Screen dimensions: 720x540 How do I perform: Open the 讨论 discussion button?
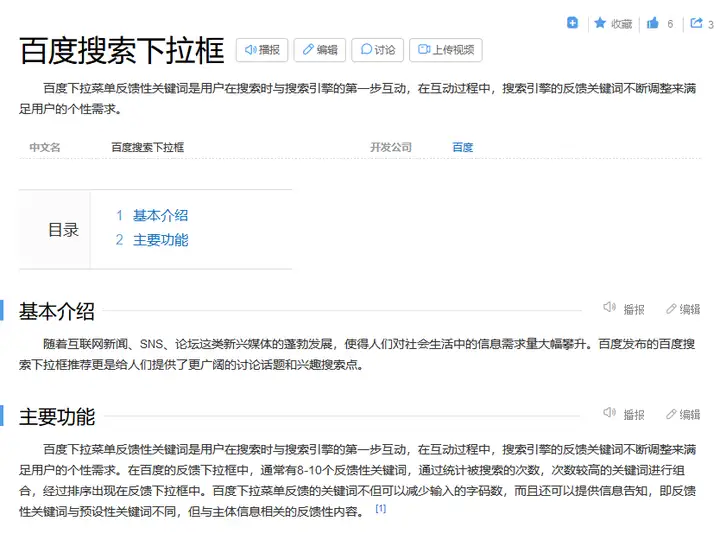point(377,50)
